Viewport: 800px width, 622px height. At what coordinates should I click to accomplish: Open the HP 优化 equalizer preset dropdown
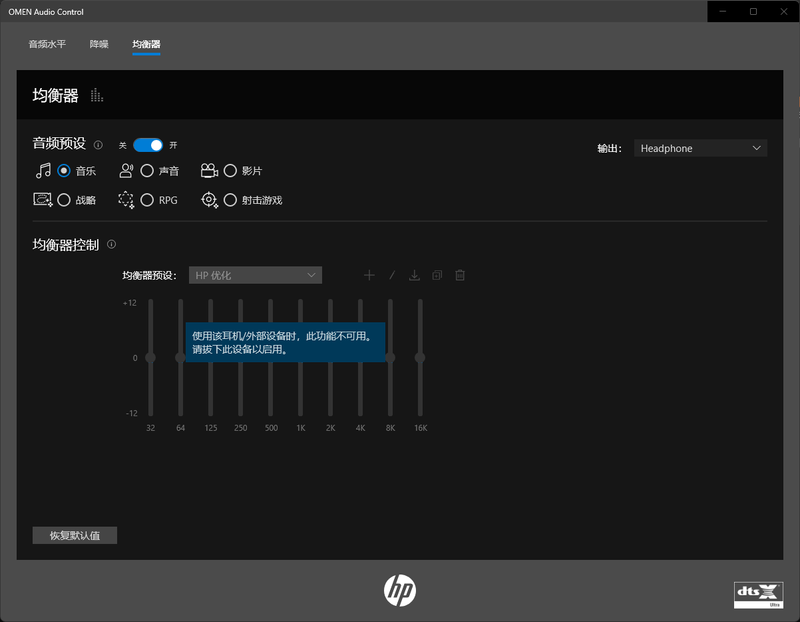255,276
